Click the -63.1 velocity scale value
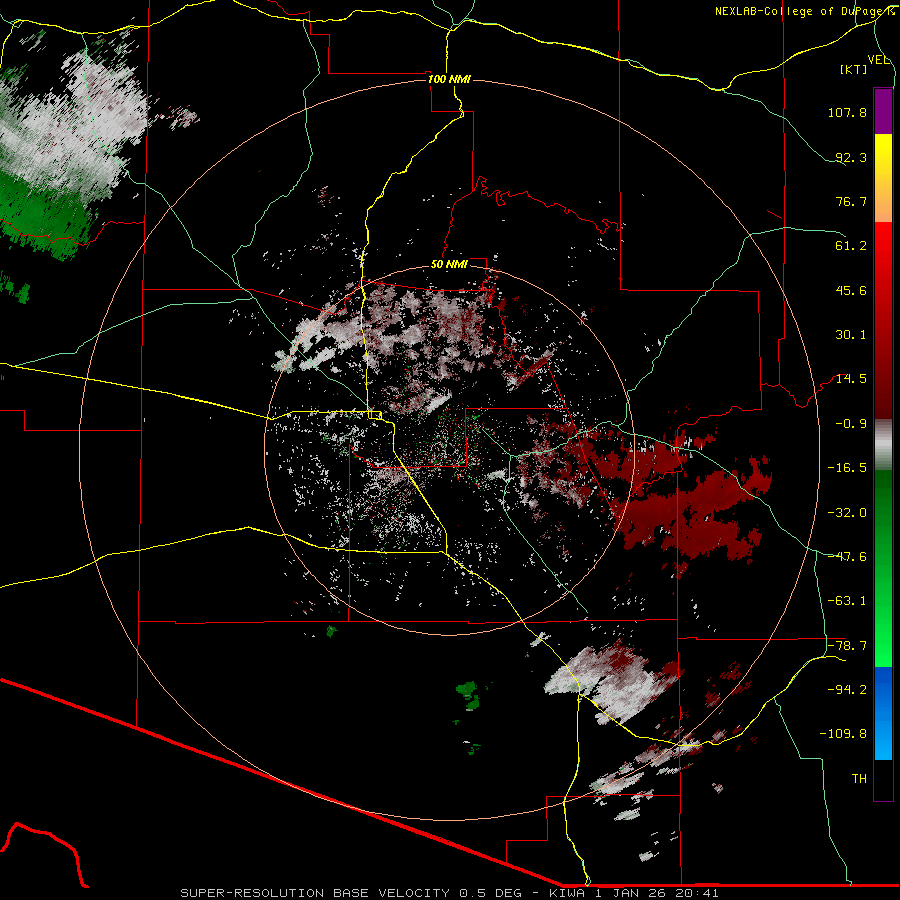Viewport: 900px width, 900px height. pos(847,601)
